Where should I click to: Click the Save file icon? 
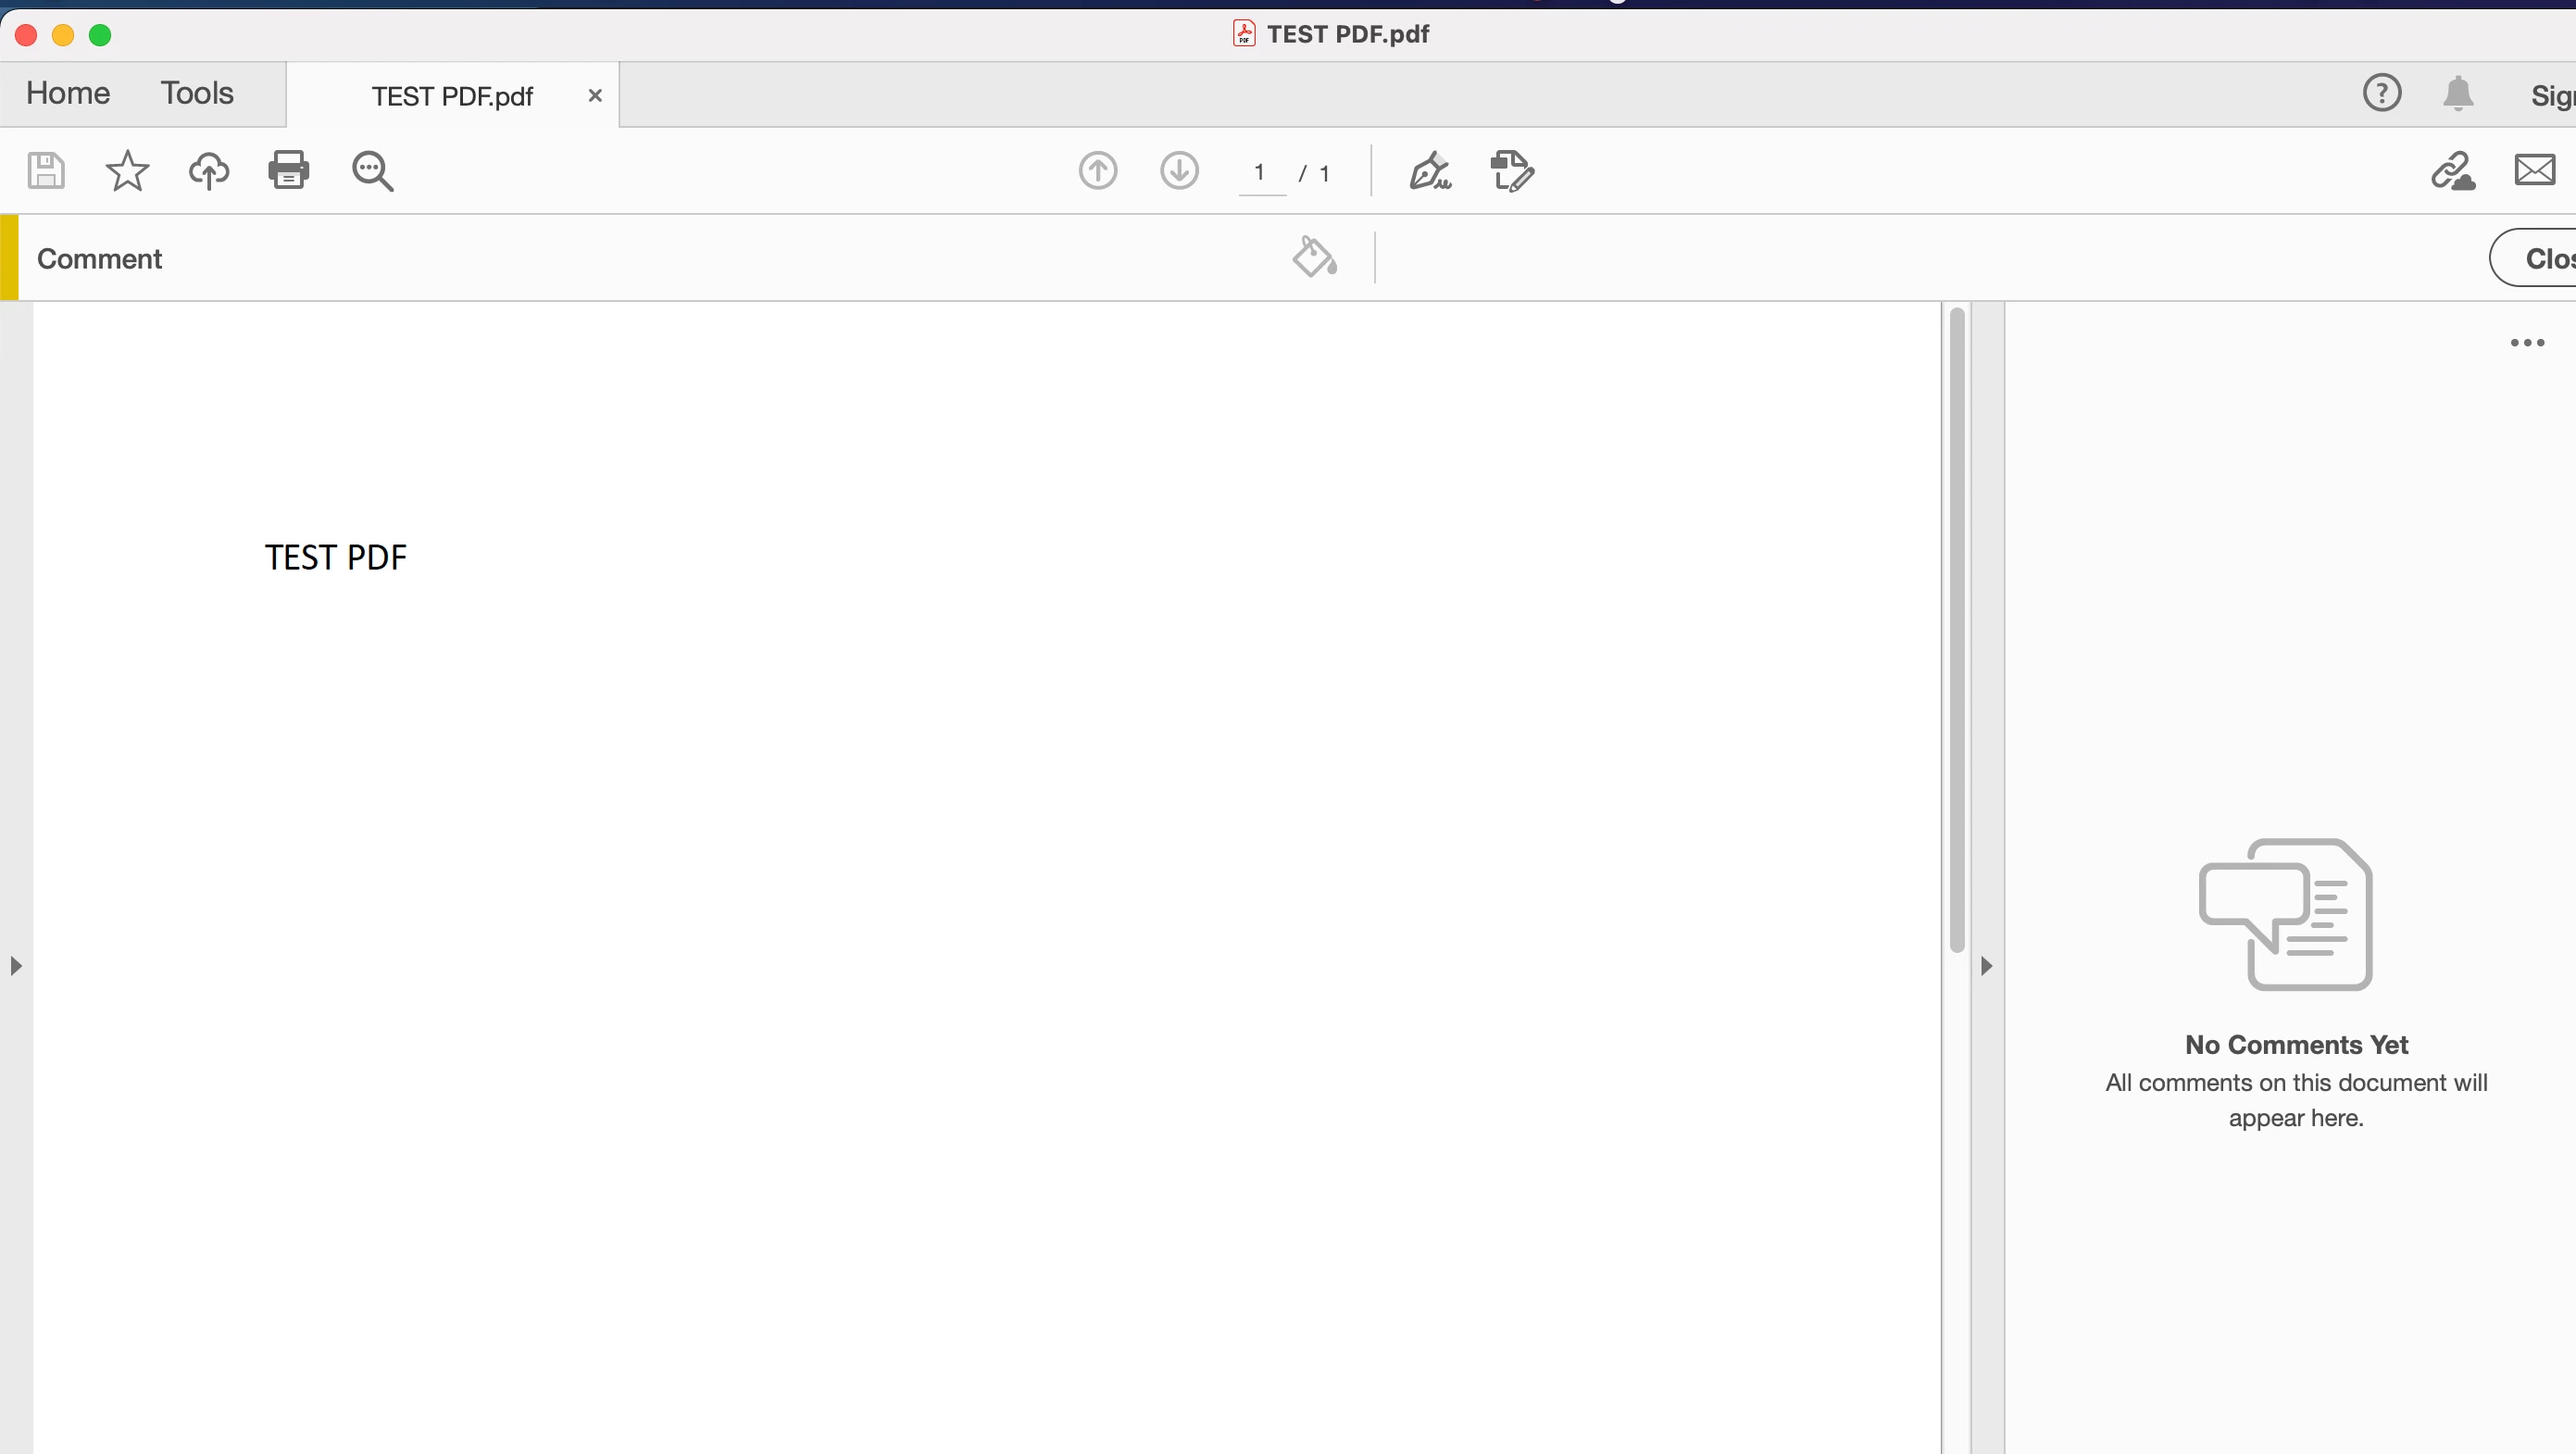[x=46, y=171]
